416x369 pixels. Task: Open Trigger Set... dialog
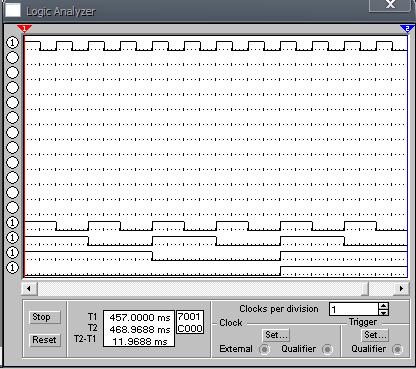pyautogui.click(x=374, y=335)
